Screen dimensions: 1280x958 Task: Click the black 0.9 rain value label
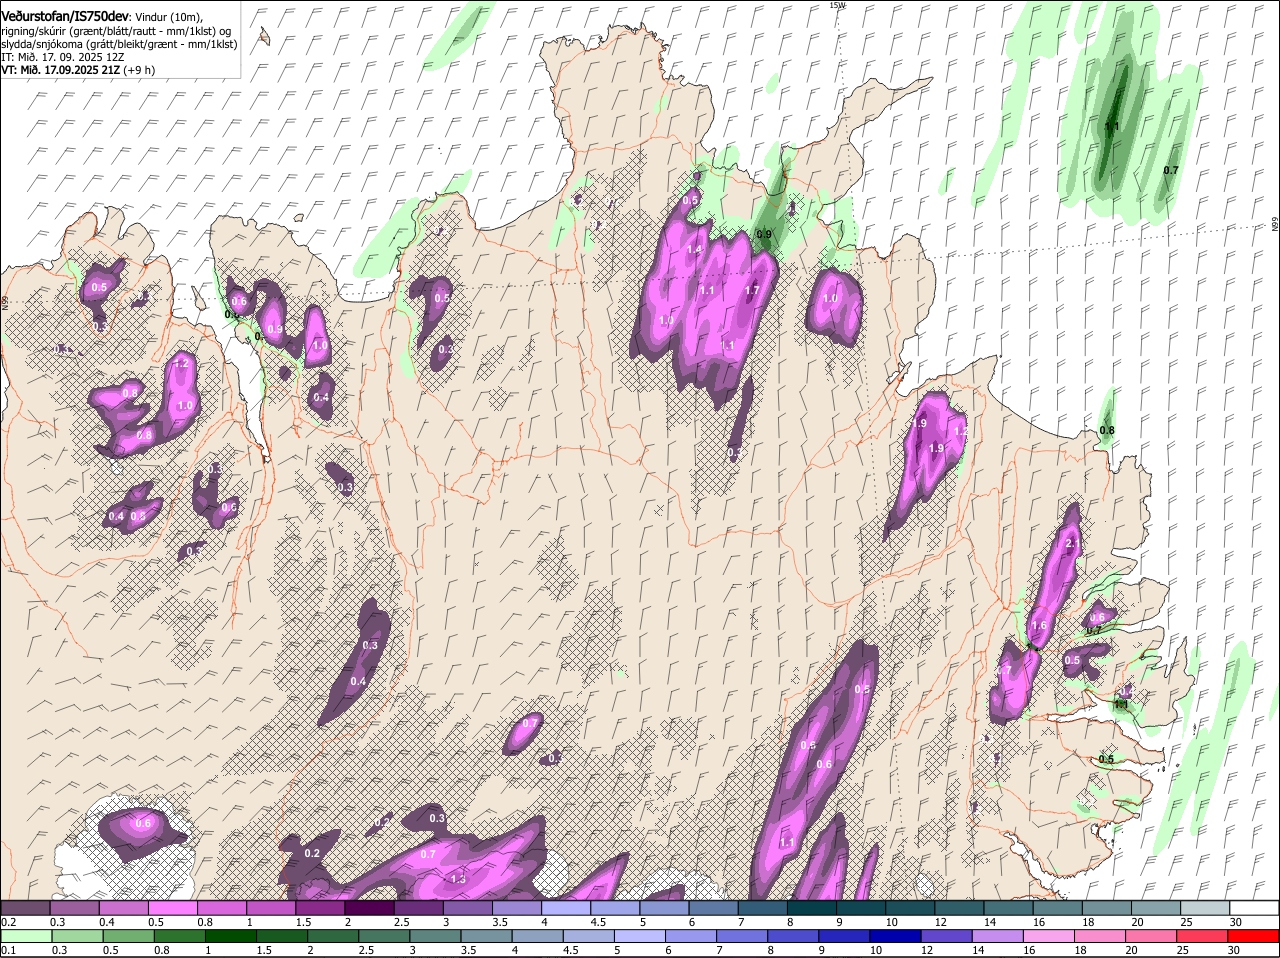765,234
